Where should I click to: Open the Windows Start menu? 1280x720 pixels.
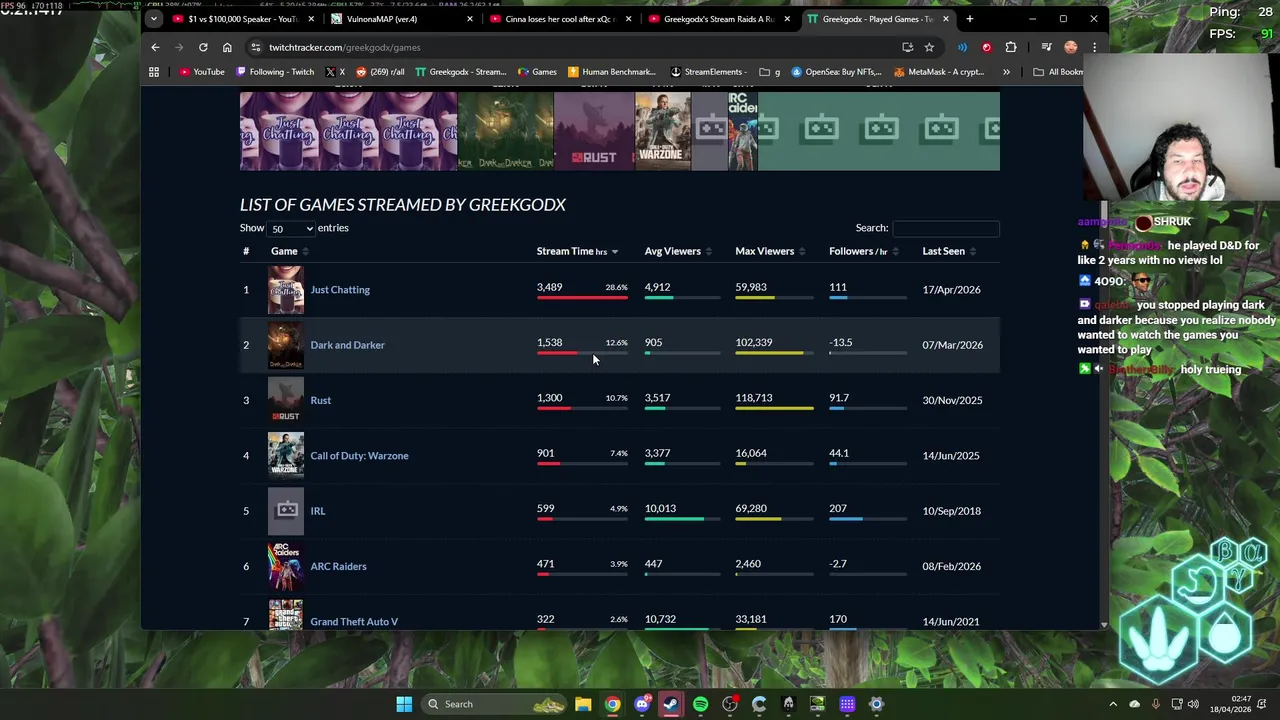[404, 704]
